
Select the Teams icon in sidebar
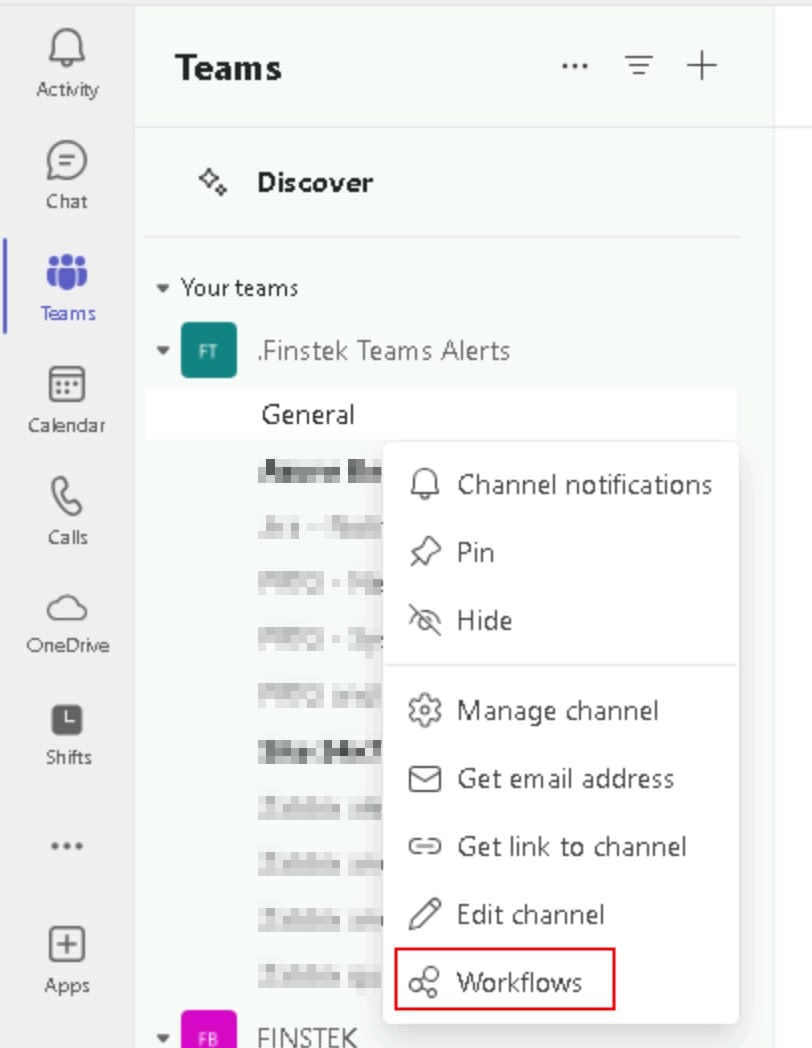pos(67,272)
